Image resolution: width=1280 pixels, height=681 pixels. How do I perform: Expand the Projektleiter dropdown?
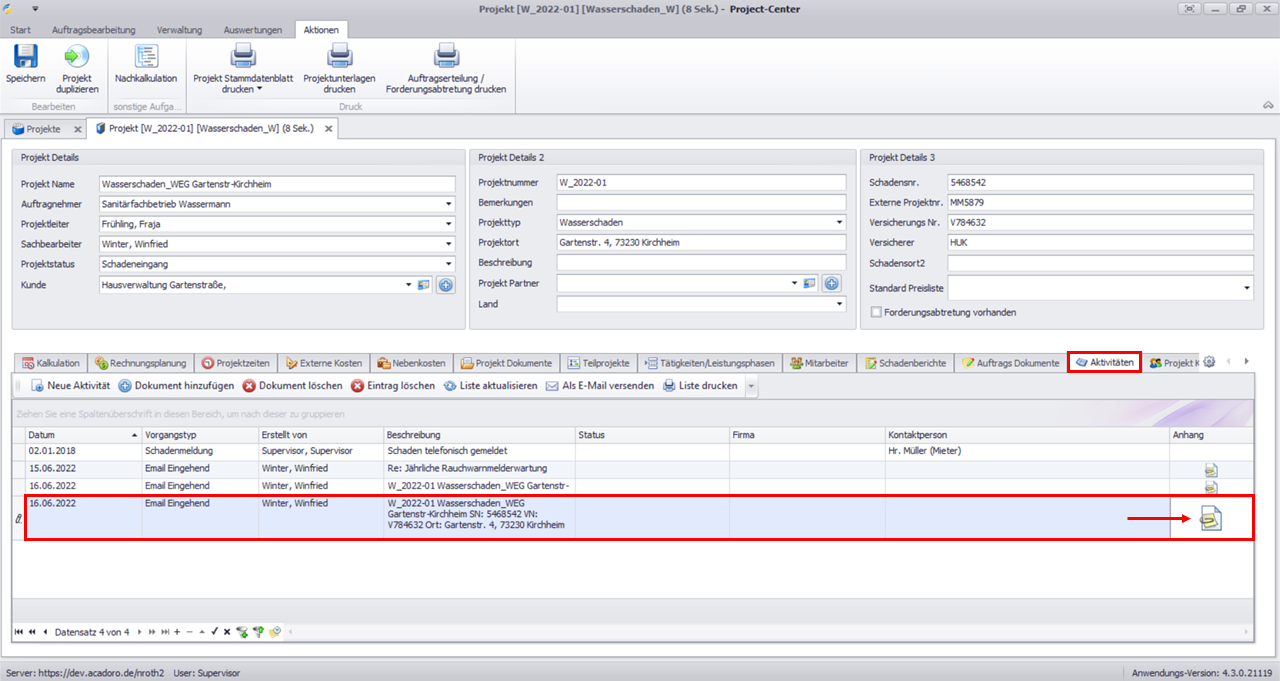pos(449,224)
